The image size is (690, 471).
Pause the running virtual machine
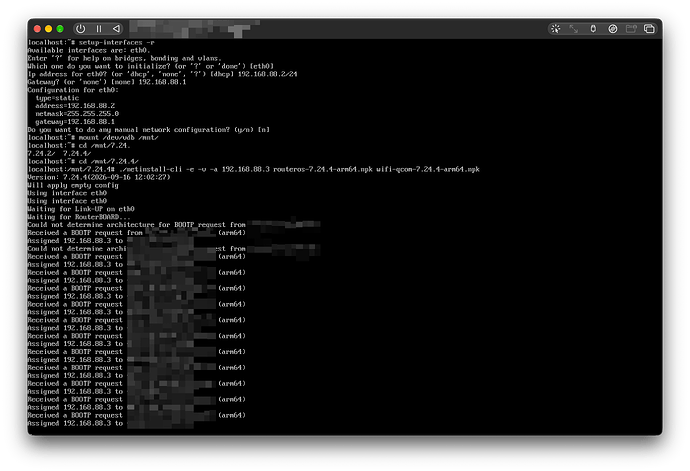99,29
